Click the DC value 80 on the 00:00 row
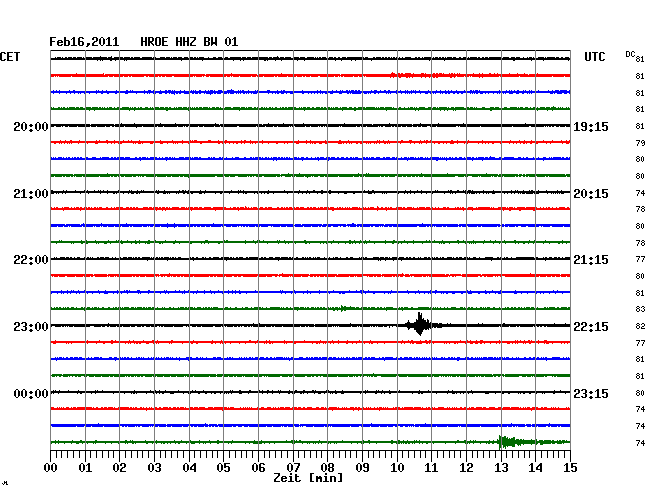Image resolution: width=650 pixels, height=494 pixels. coord(640,393)
